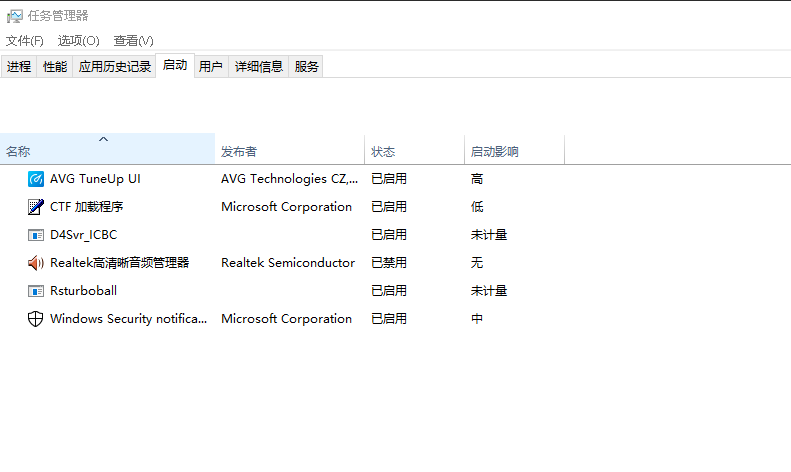The image size is (791, 472).
Task: Click the CTF 加载程序 pen icon
Action: pyautogui.click(x=36, y=207)
